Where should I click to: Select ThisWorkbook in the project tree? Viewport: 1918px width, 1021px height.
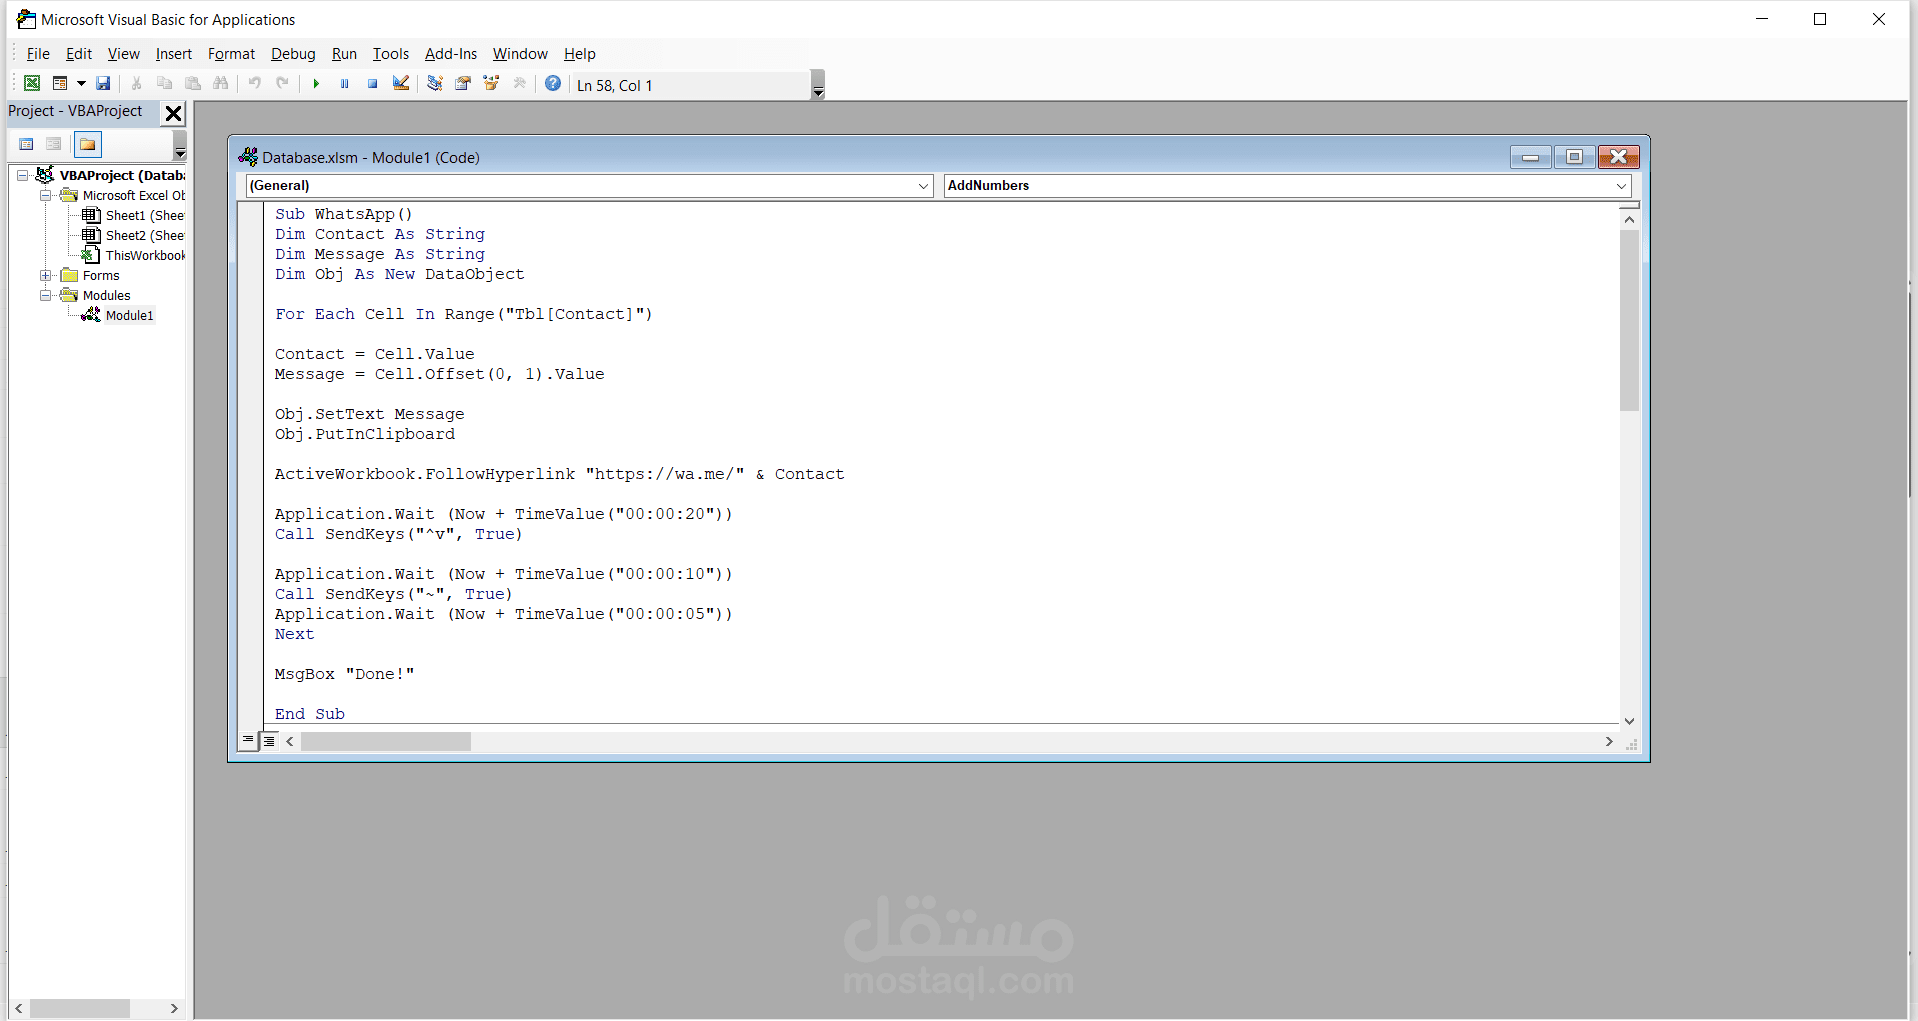click(x=145, y=255)
